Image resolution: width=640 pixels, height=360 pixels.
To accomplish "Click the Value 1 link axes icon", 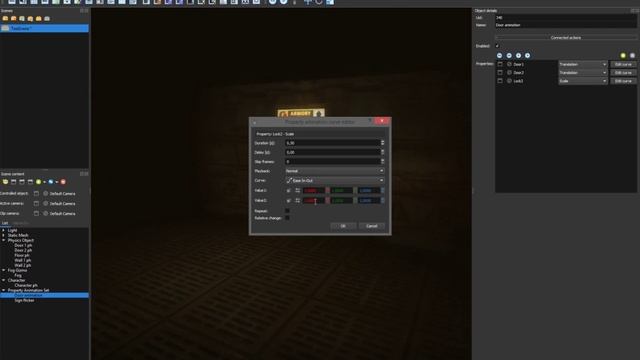I will [298, 191].
